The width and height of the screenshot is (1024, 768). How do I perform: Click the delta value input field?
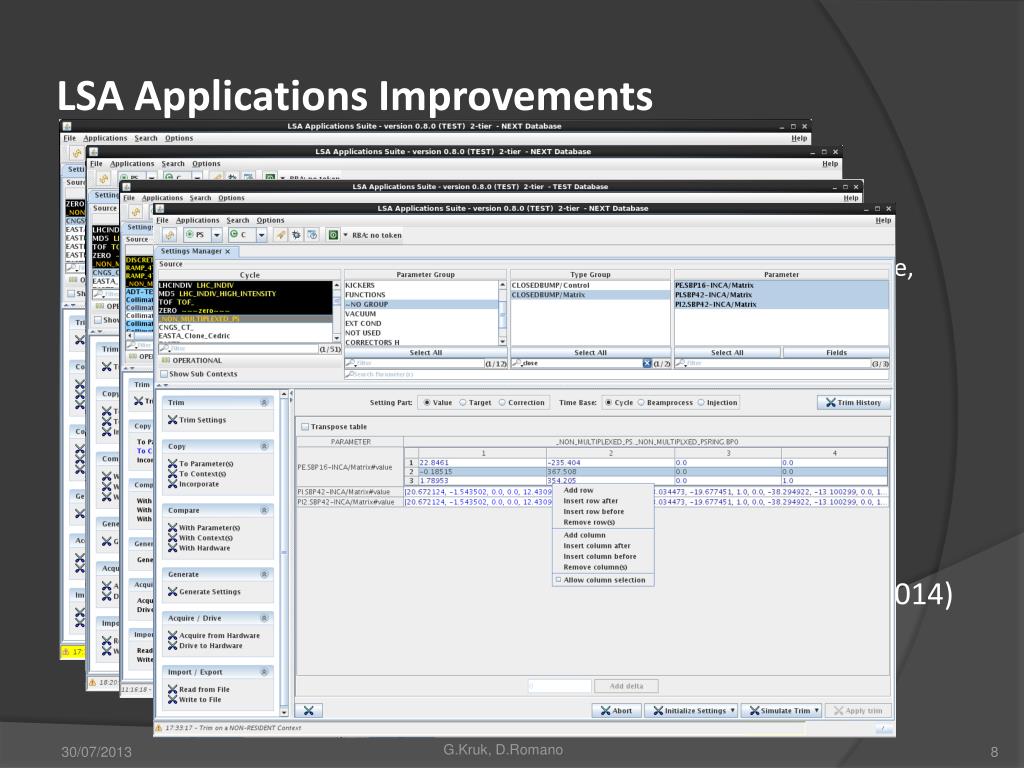pyautogui.click(x=560, y=686)
